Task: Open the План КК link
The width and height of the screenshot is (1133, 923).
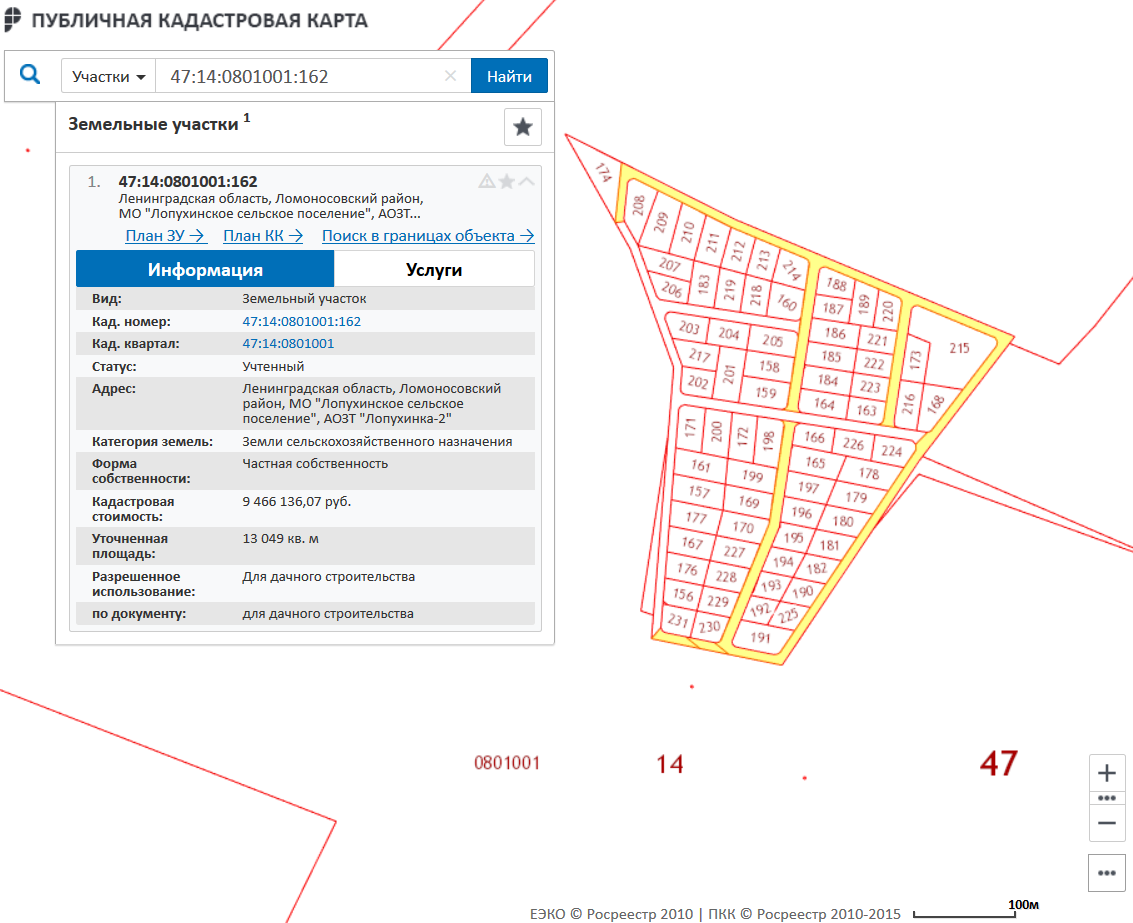Action: click(x=262, y=236)
